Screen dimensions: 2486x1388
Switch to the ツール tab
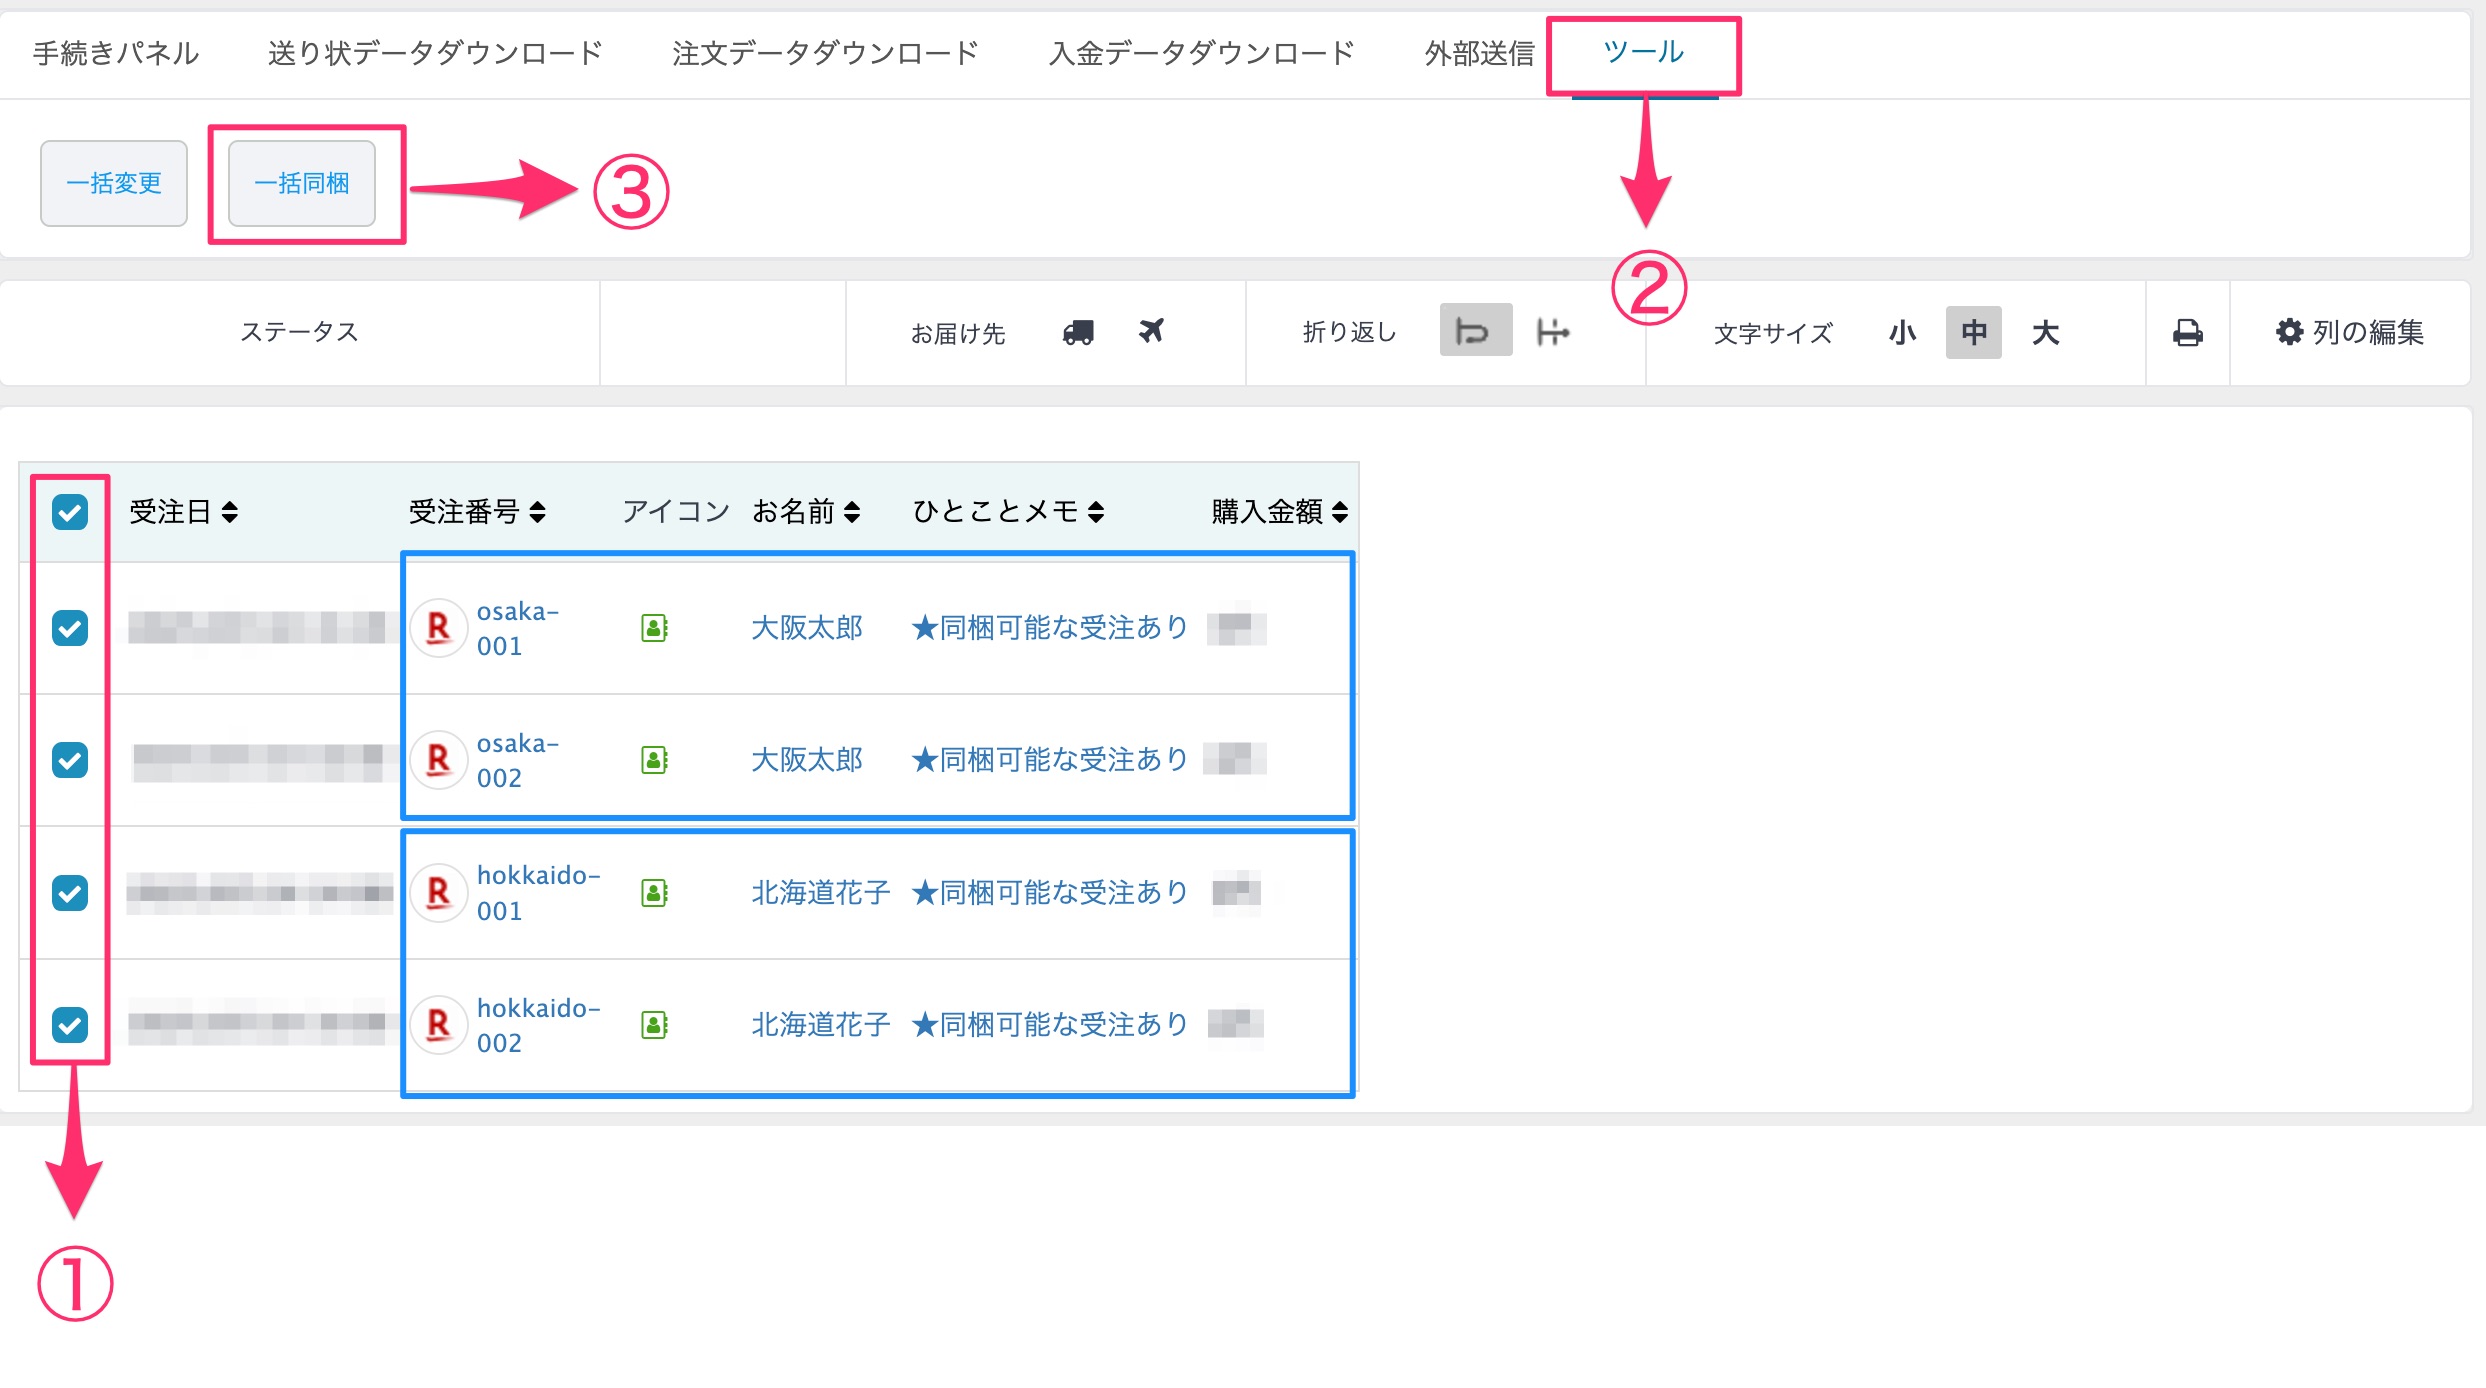[x=1643, y=52]
